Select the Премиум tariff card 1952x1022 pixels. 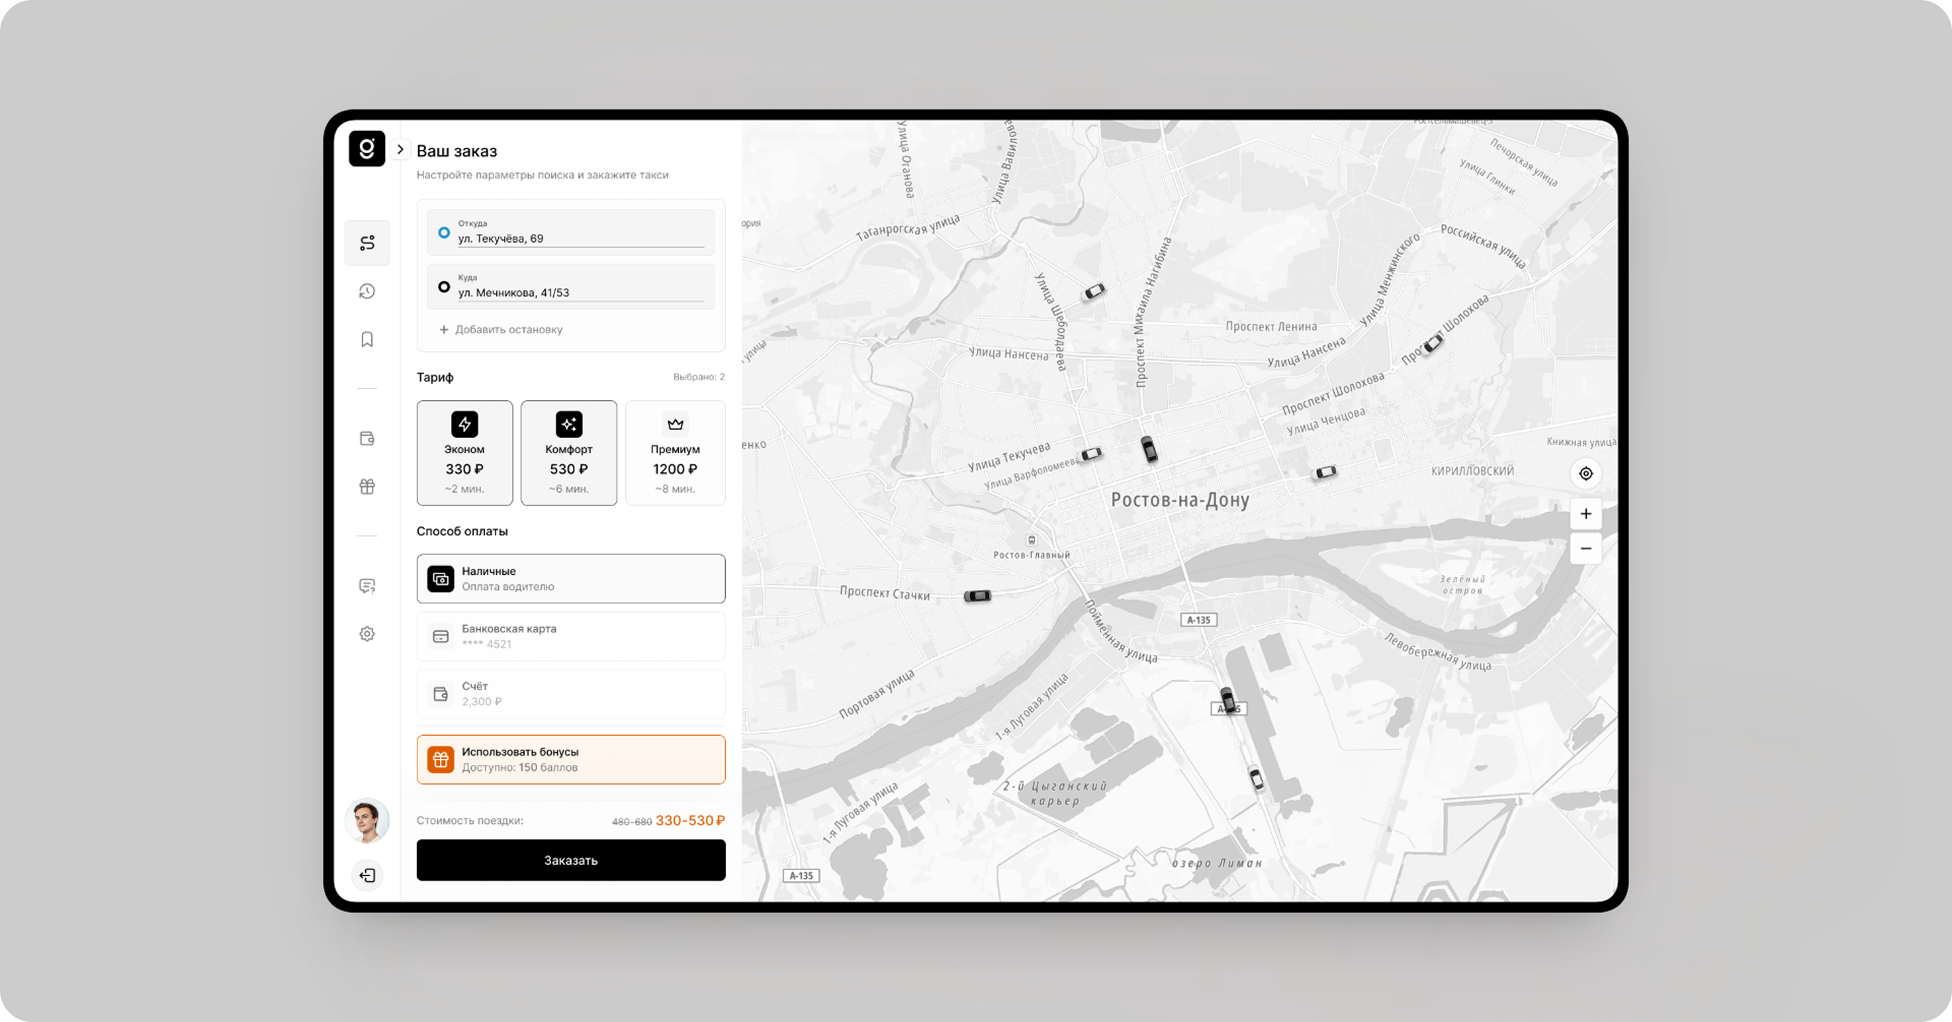tap(675, 453)
